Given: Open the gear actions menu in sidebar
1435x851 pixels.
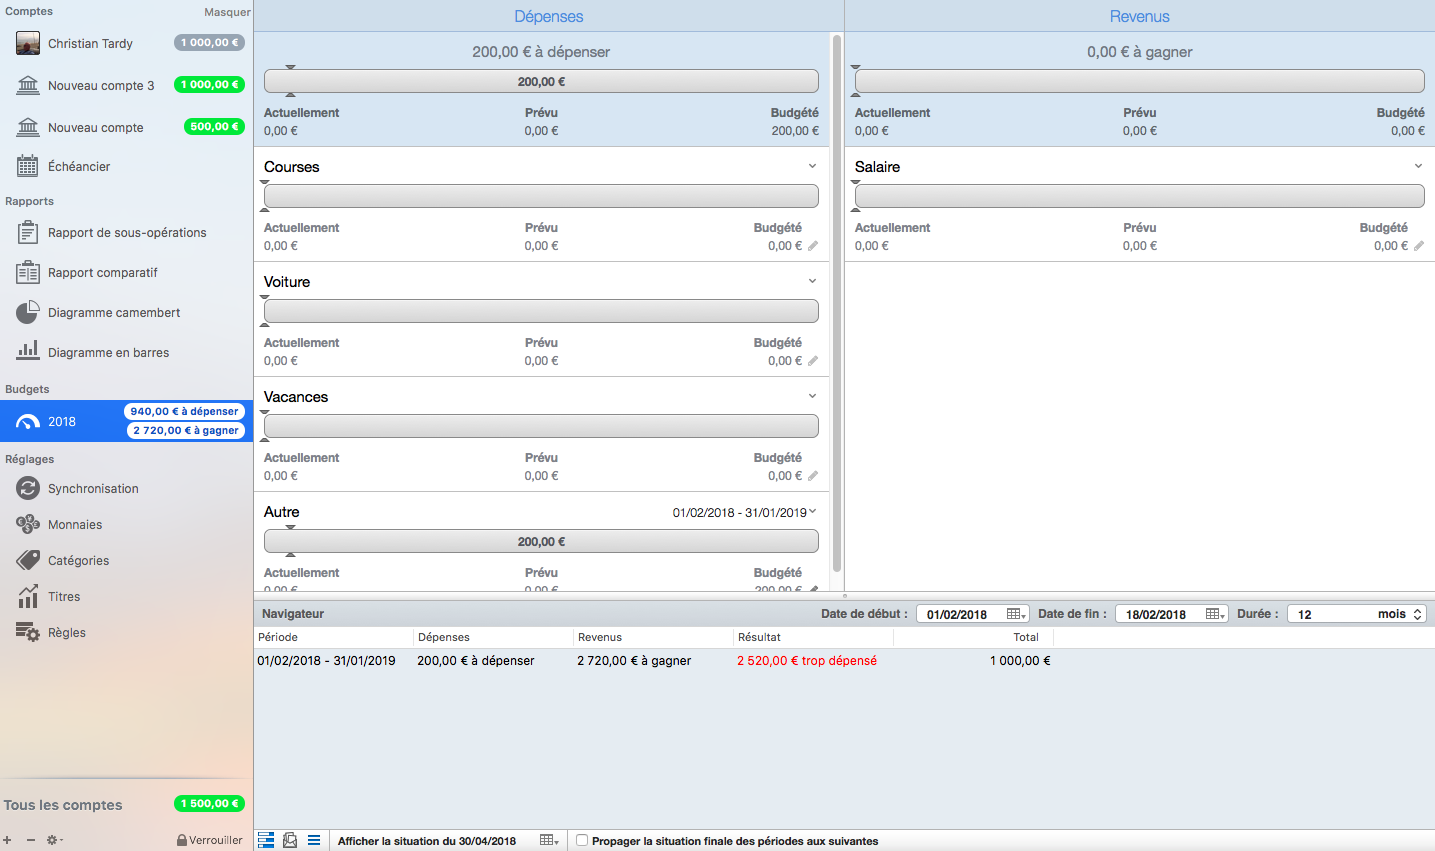Looking at the screenshot, I should pyautogui.click(x=55, y=840).
